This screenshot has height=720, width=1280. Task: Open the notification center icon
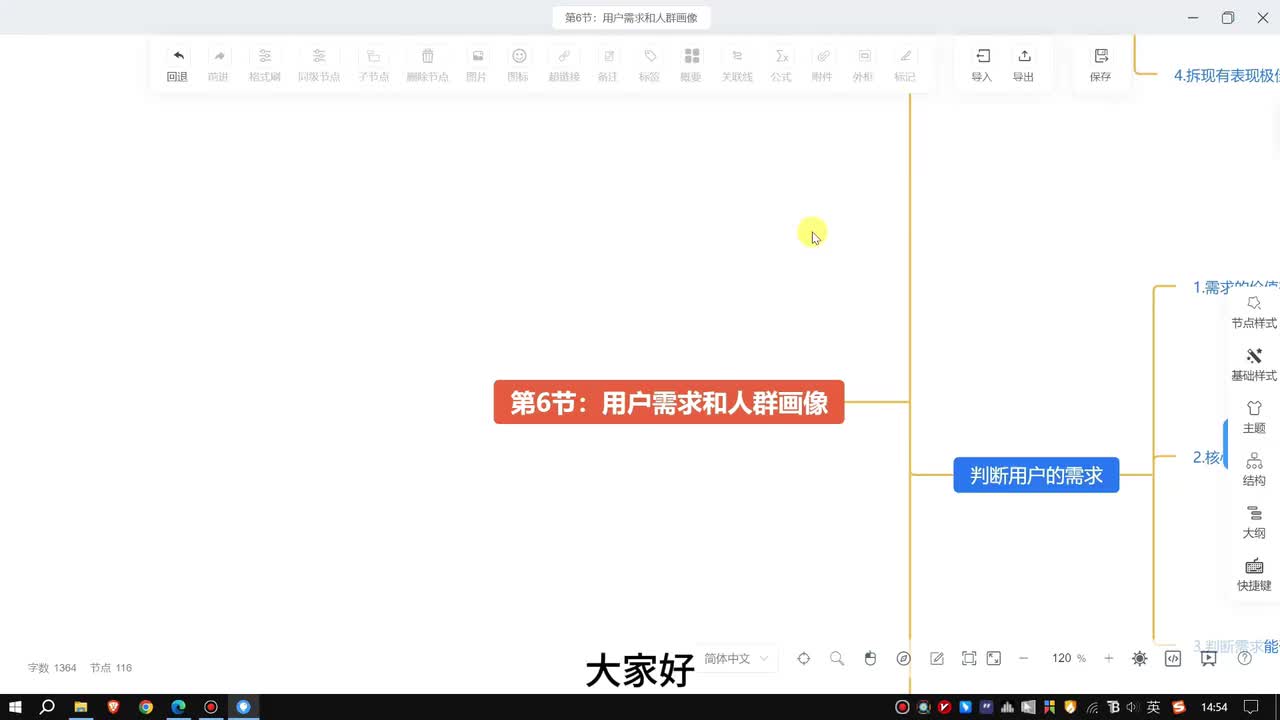[x=1252, y=707]
